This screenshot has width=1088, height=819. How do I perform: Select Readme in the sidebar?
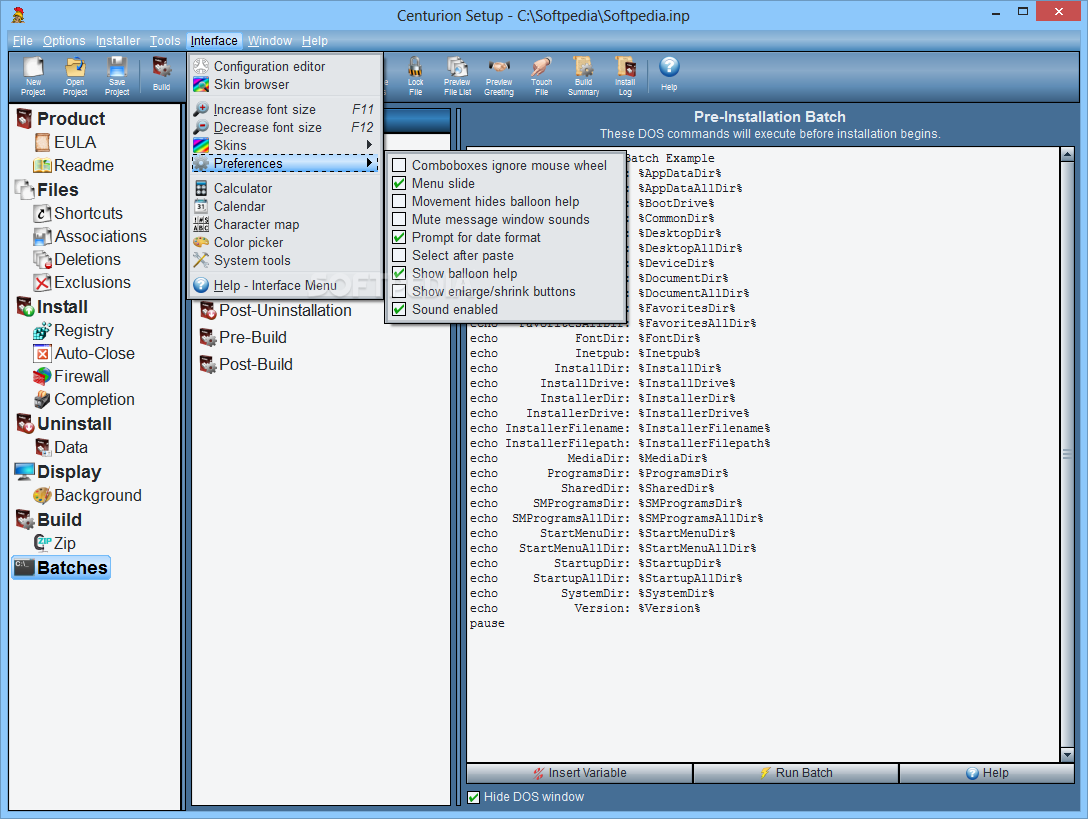74,165
